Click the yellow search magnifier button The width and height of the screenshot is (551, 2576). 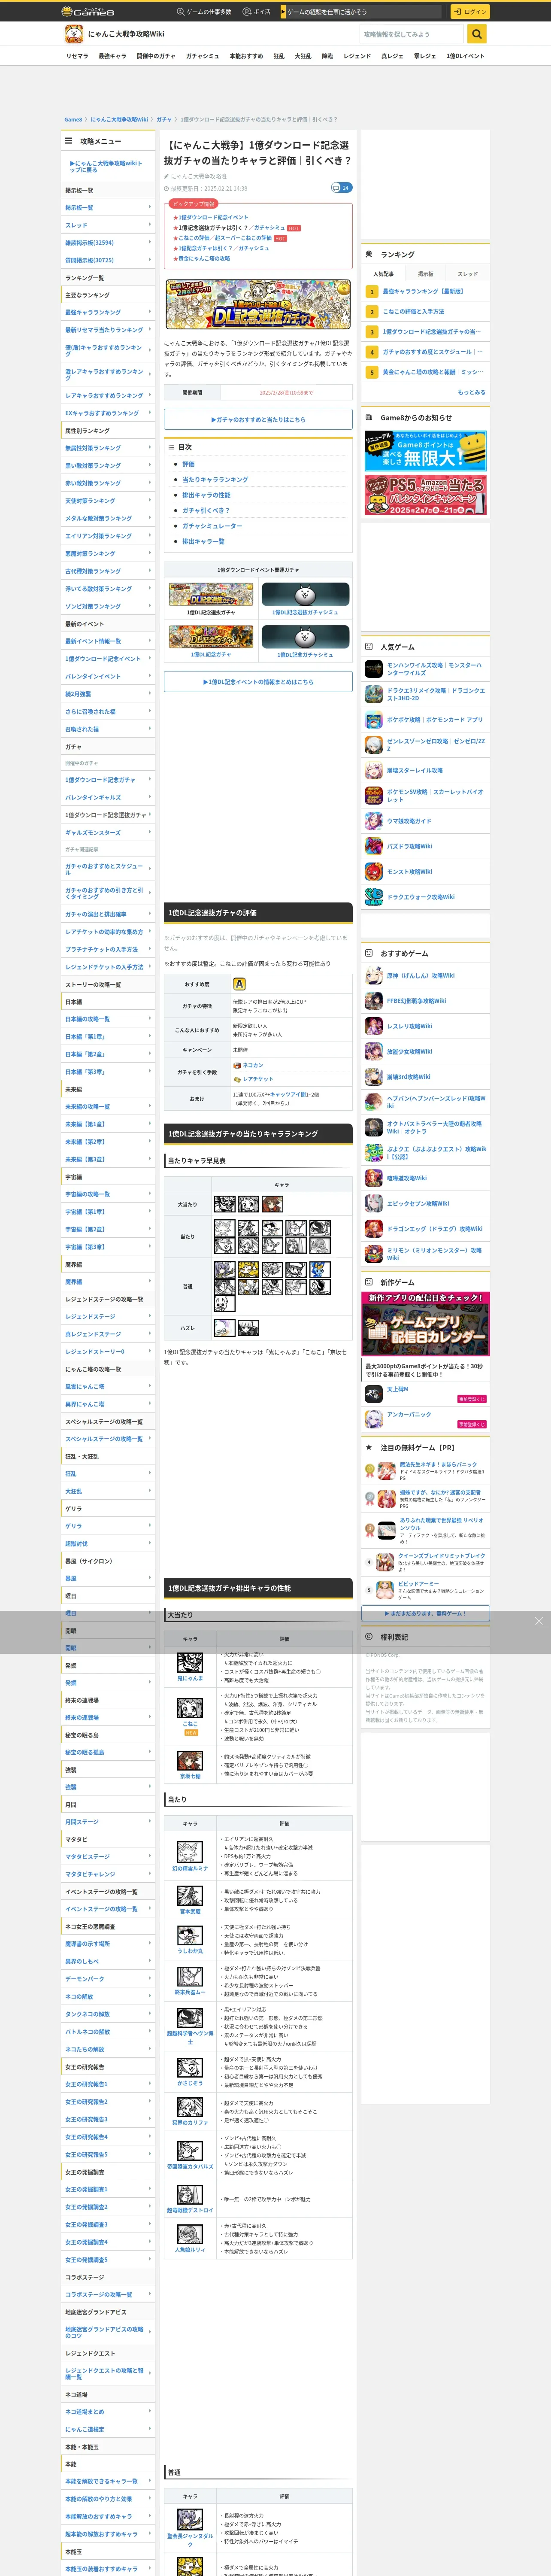477,34
